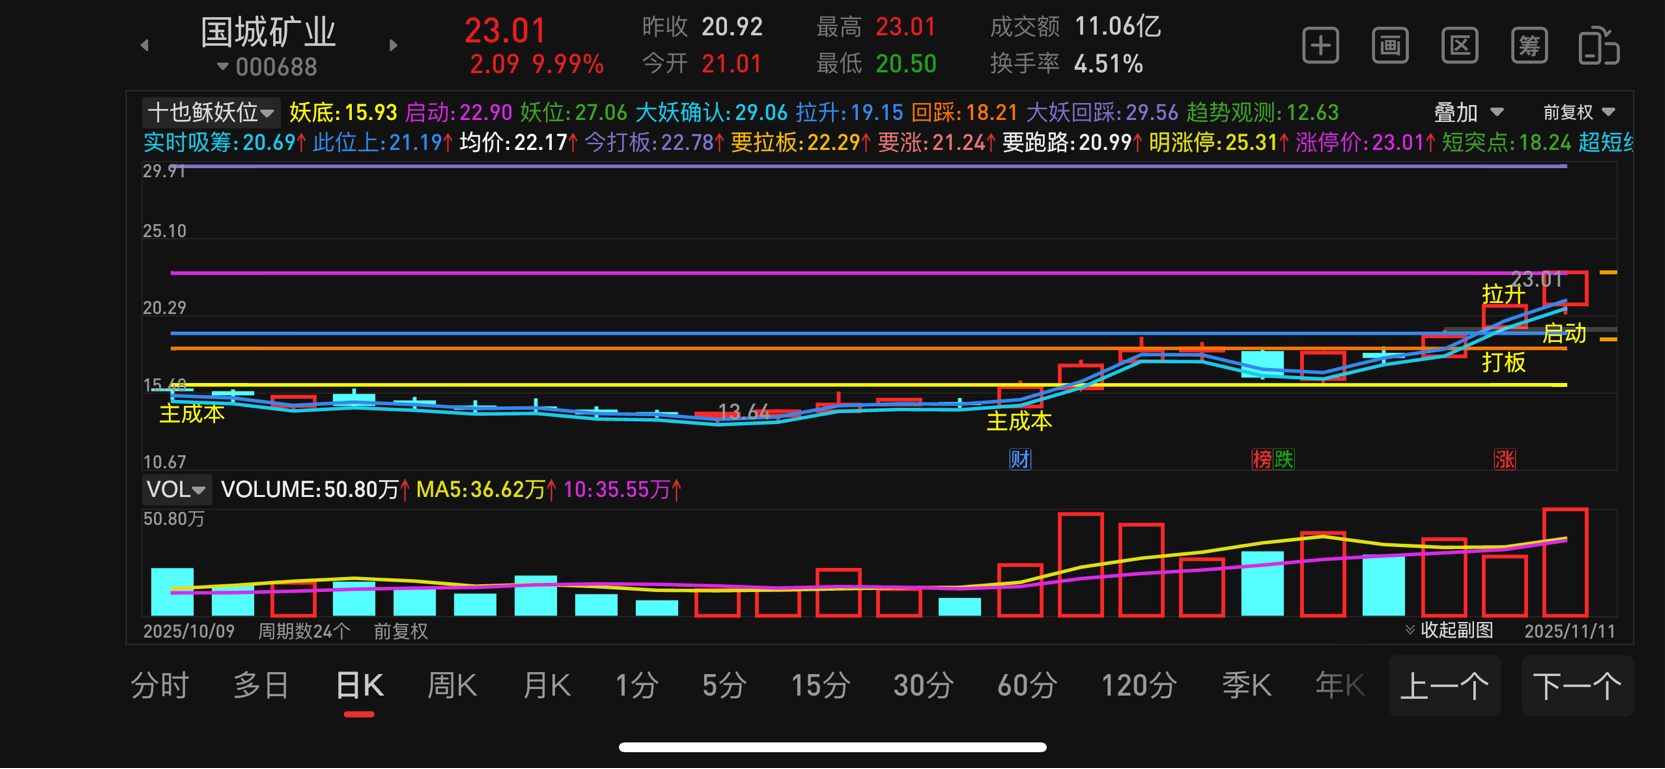Tap the 最低 20.50 value
This screenshot has height=769, width=1665.
click(906, 64)
